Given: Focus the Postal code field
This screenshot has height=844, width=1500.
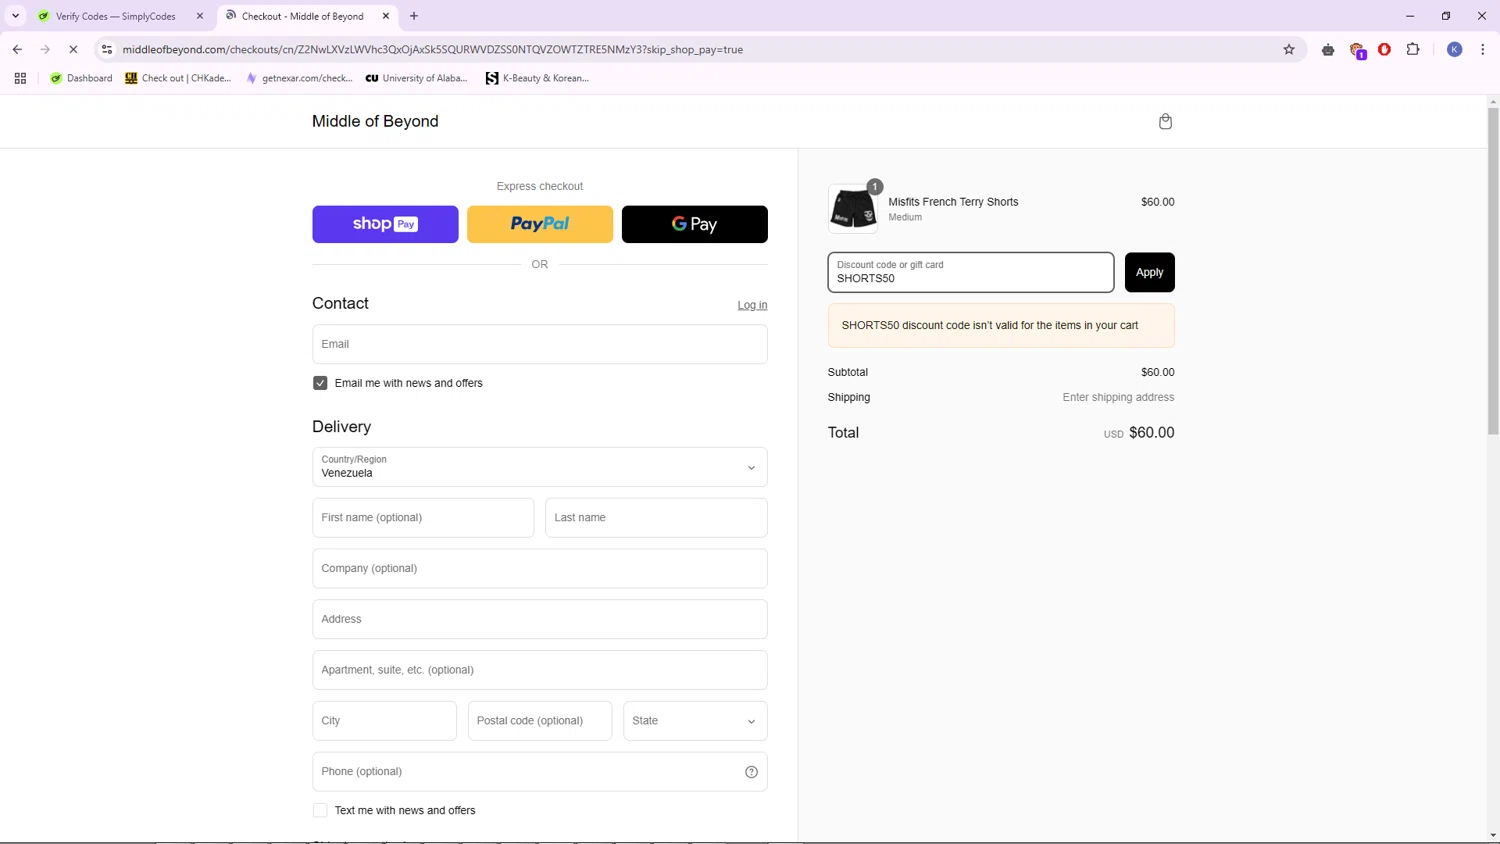Looking at the screenshot, I should point(540,721).
